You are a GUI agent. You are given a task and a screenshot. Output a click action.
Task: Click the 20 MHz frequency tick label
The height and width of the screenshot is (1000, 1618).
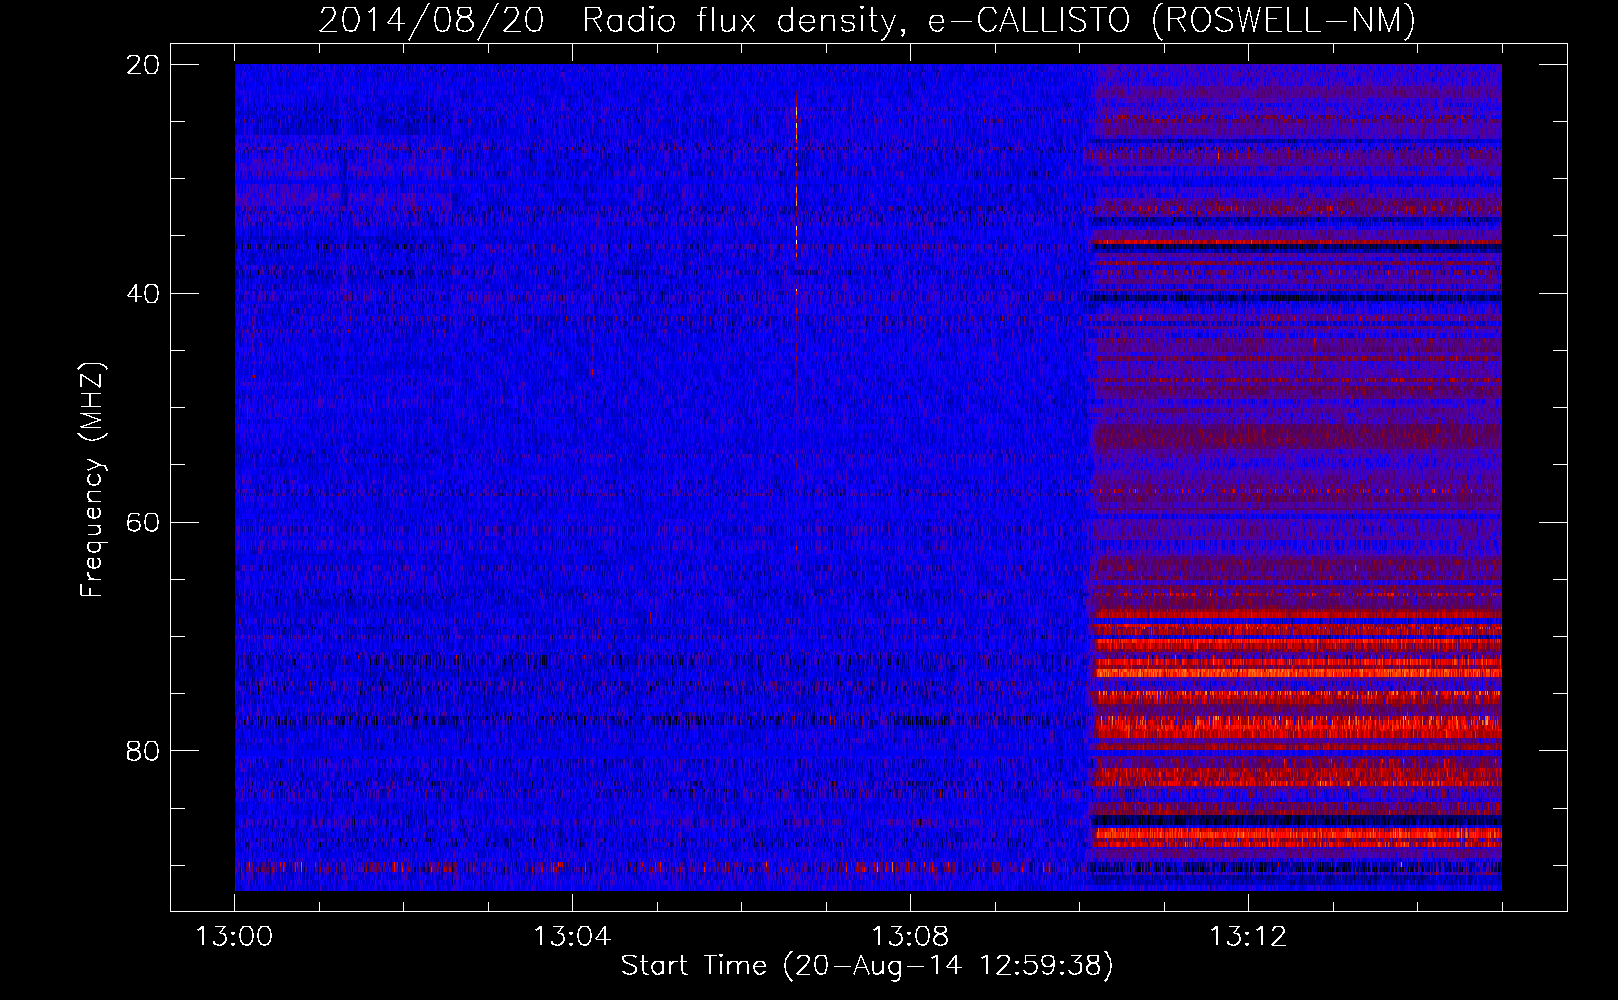tap(143, 64)
